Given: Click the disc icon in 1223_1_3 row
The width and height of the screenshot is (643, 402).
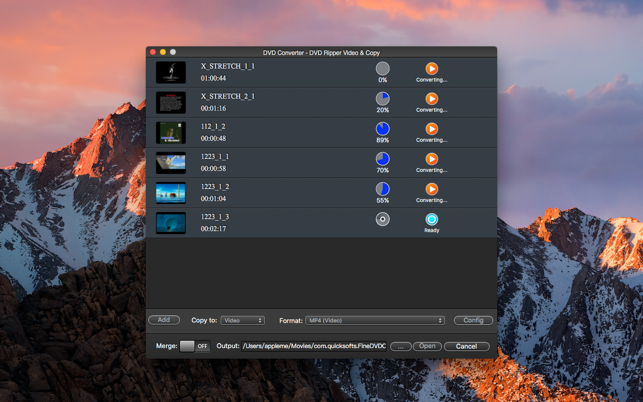Looking at the screenshot, I should pos(383,219).
